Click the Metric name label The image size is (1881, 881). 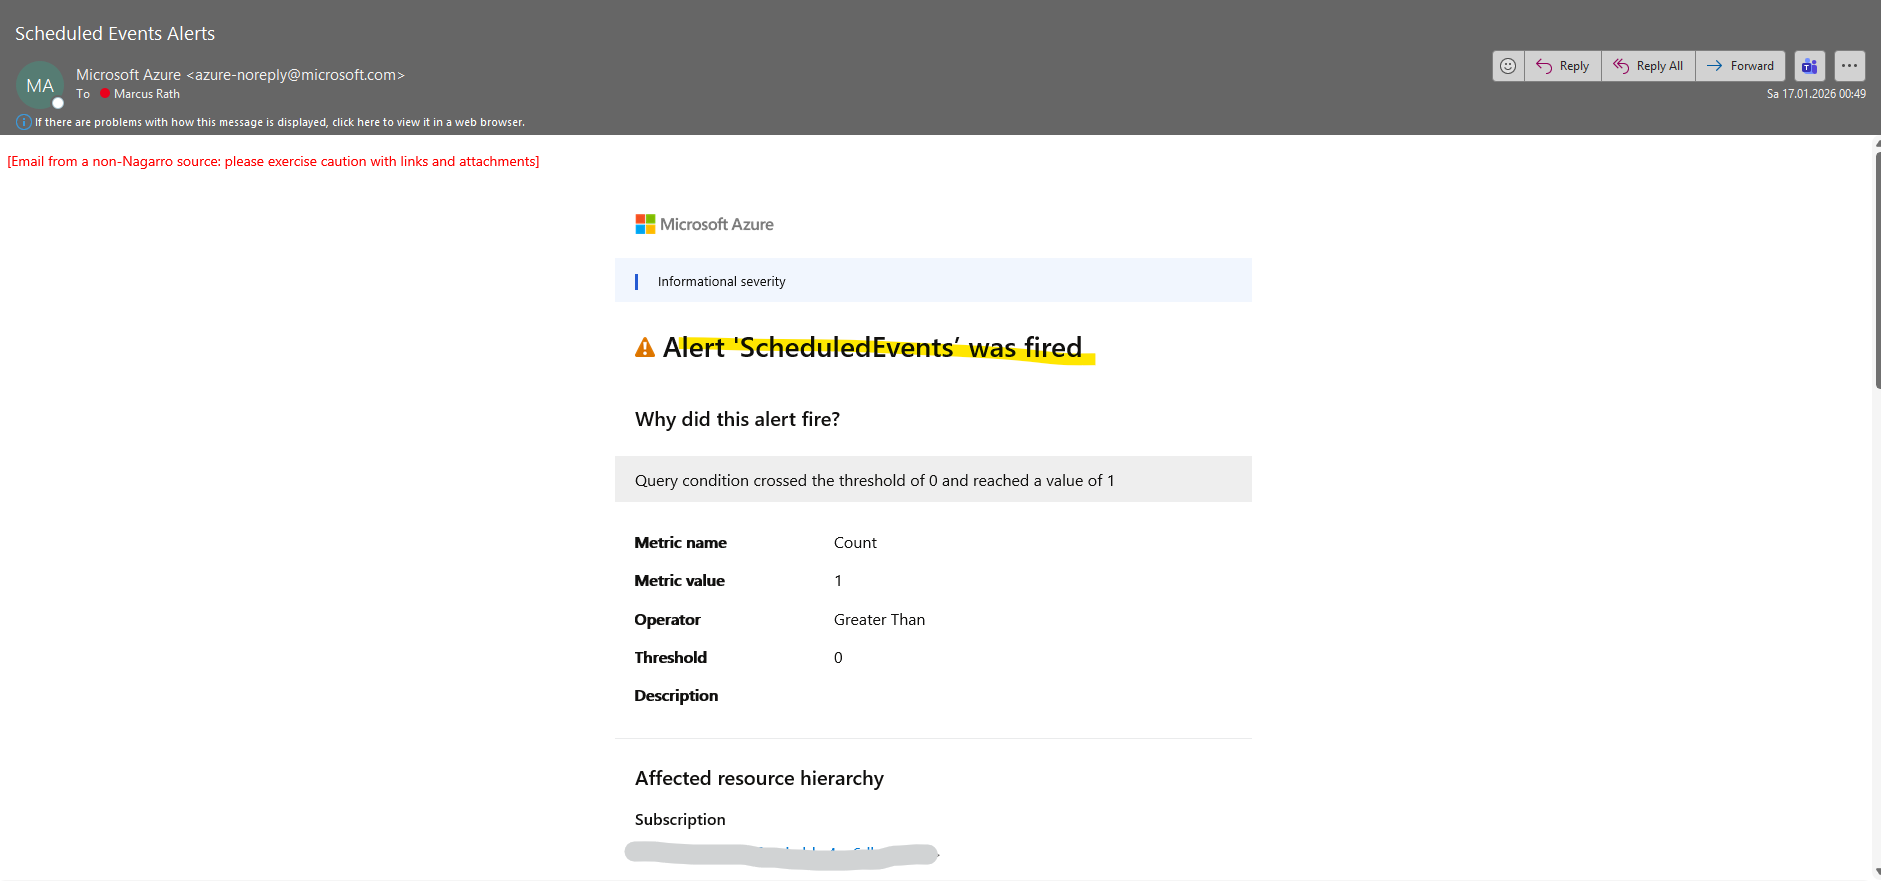[680, 542]
